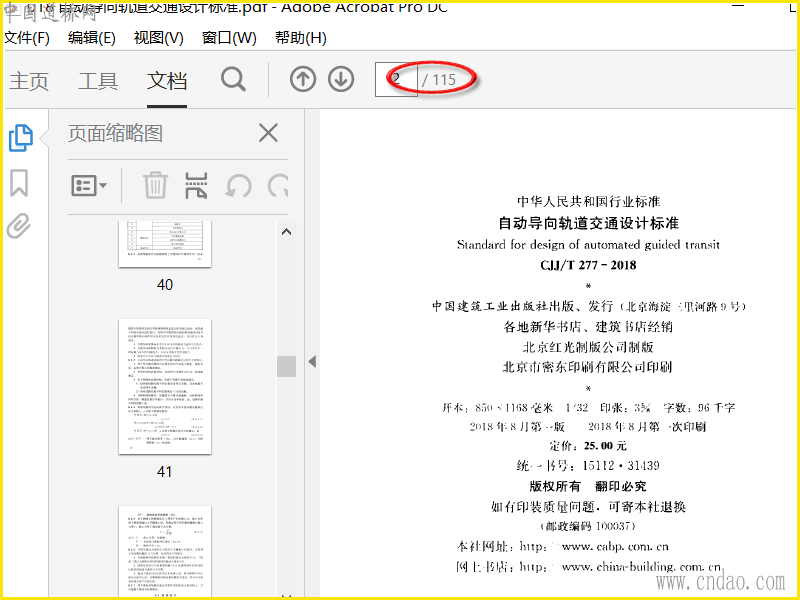The image size is (800, 600).
Task: Open the 帮助(H) menu
Action: point(301,38)
